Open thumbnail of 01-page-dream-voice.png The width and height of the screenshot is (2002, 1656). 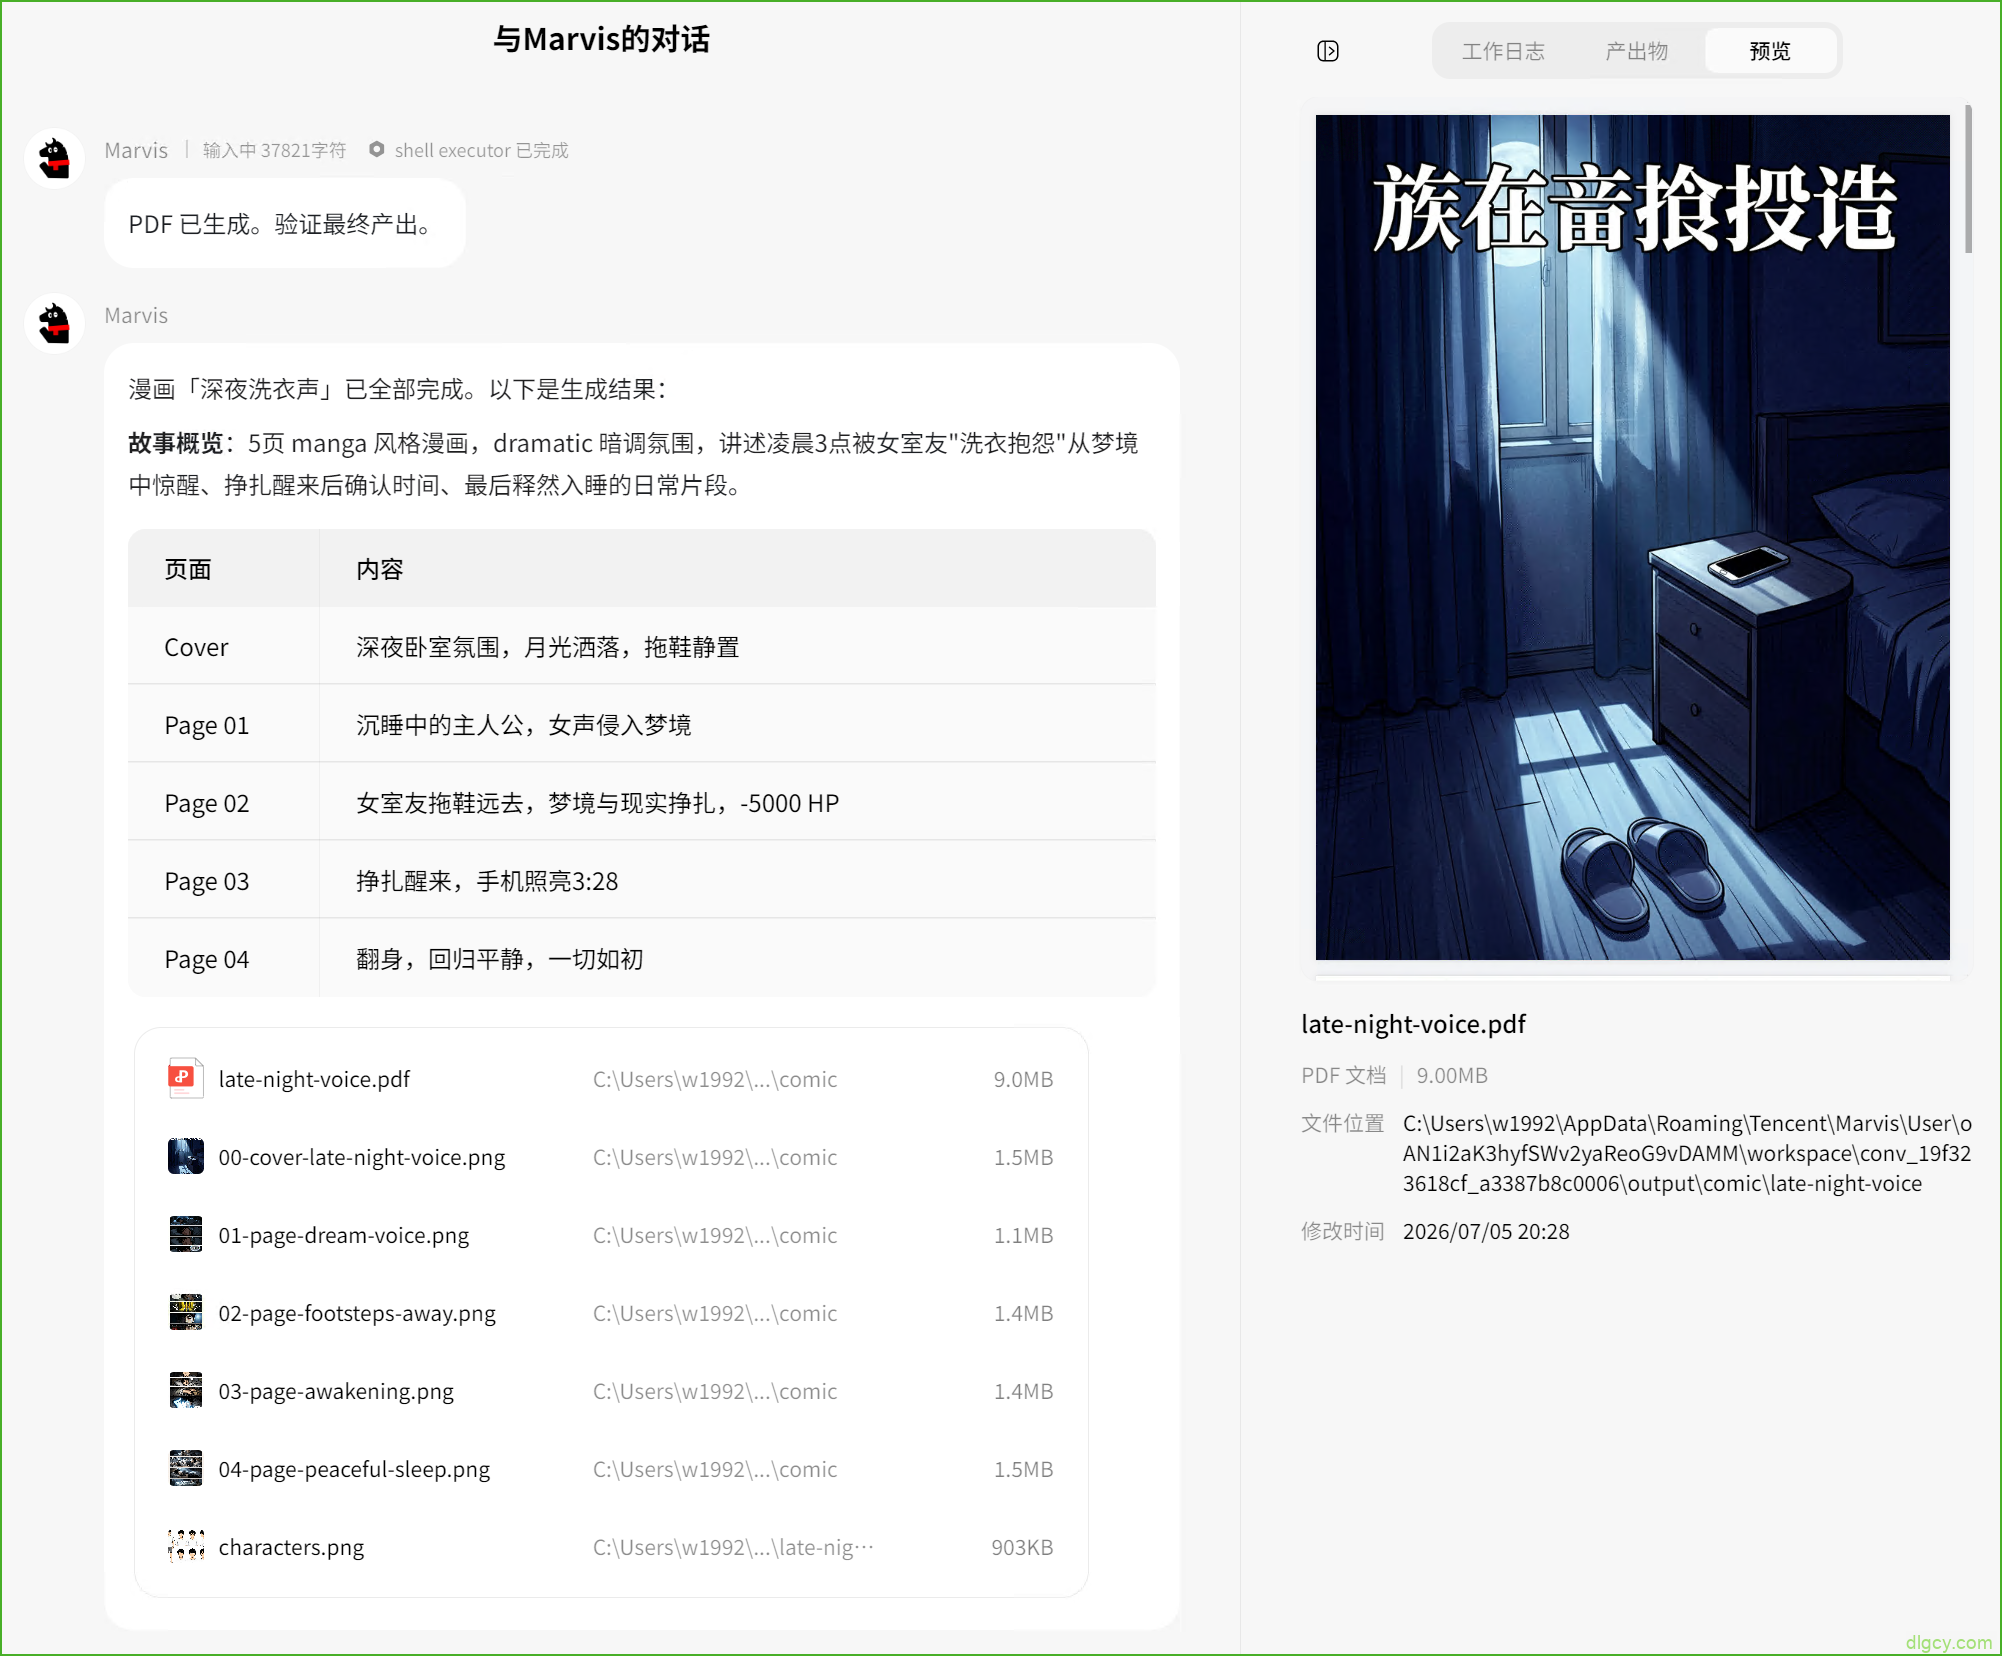click(x=185, y=1234)
